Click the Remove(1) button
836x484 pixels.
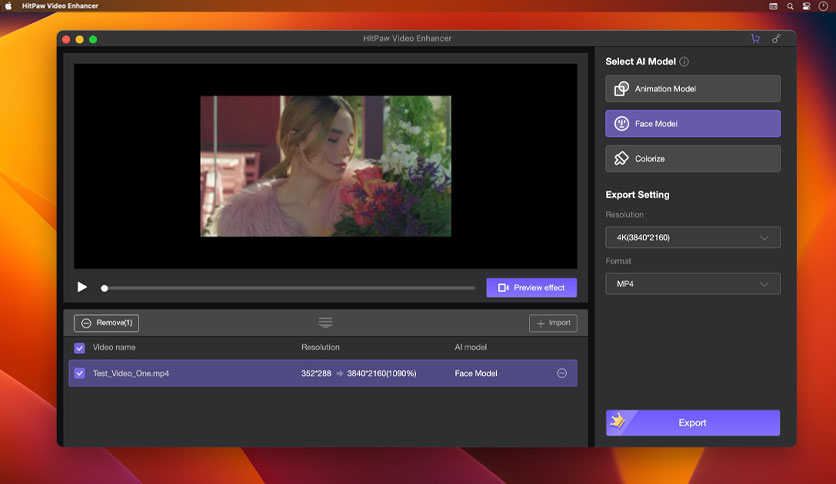click(x=107, y=322)
